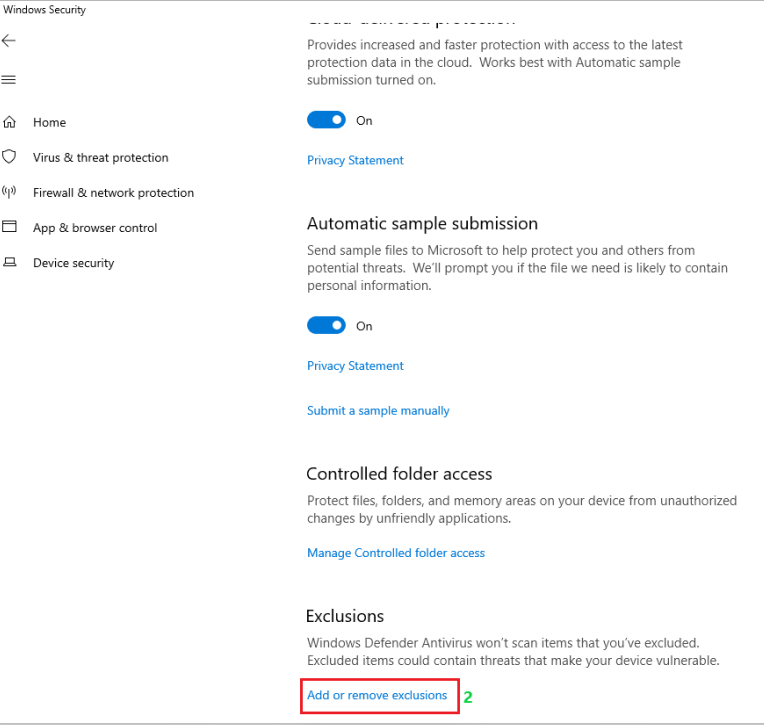Viewport: 764px width, 725px height.
Task: Open App & browser control section
Action: click(x=95, y=228)
